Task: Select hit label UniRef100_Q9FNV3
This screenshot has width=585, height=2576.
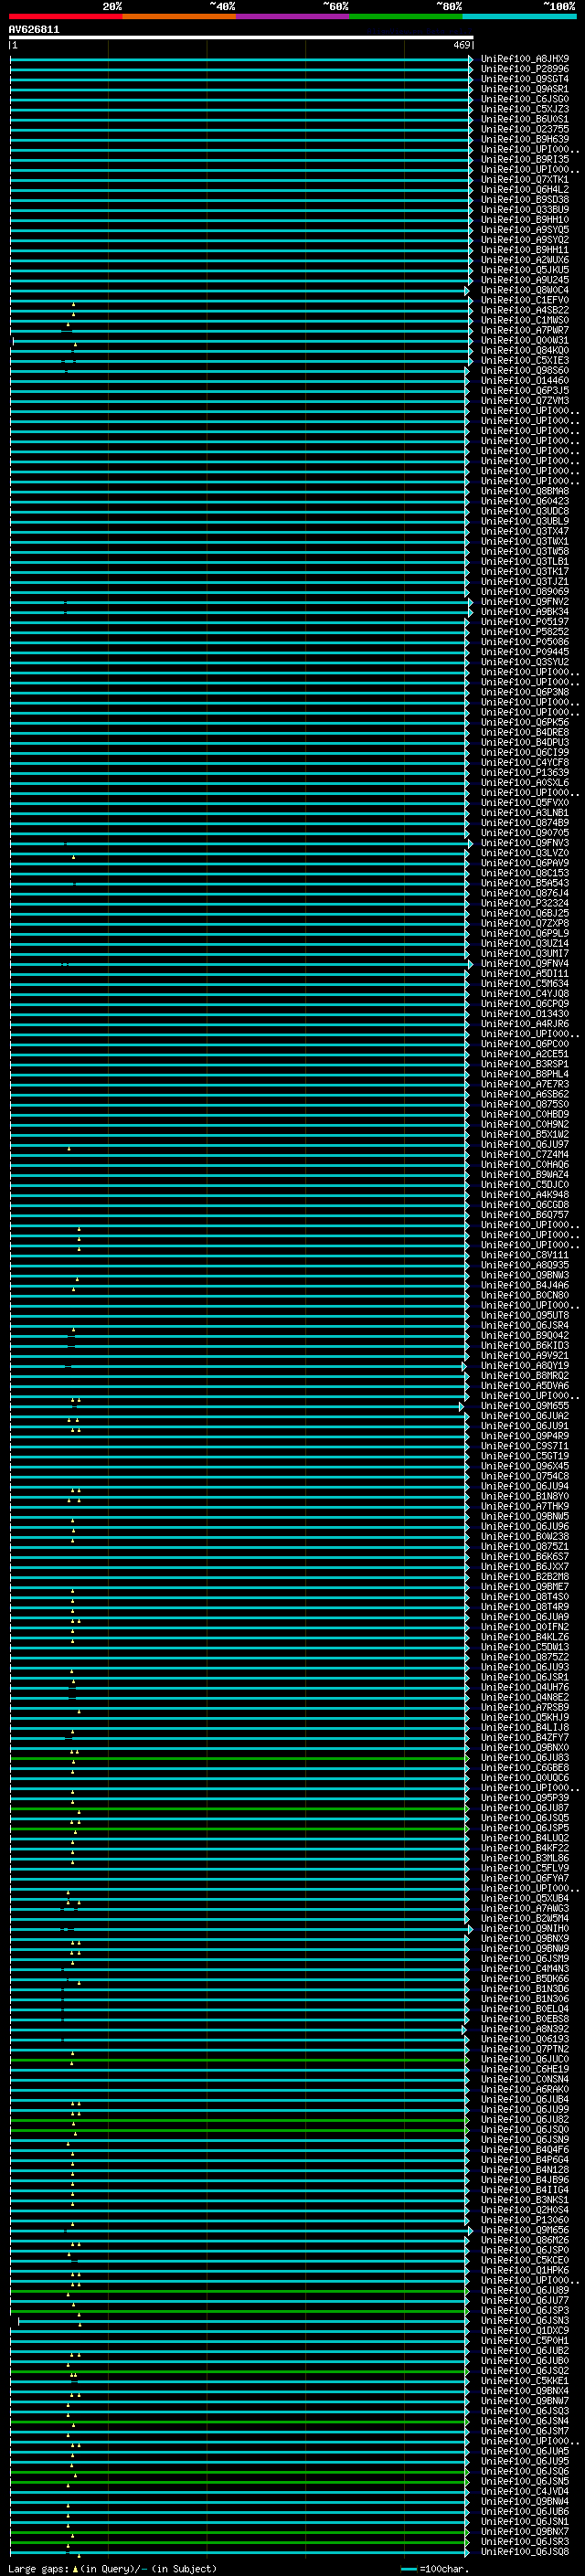Action: point(525,843)
